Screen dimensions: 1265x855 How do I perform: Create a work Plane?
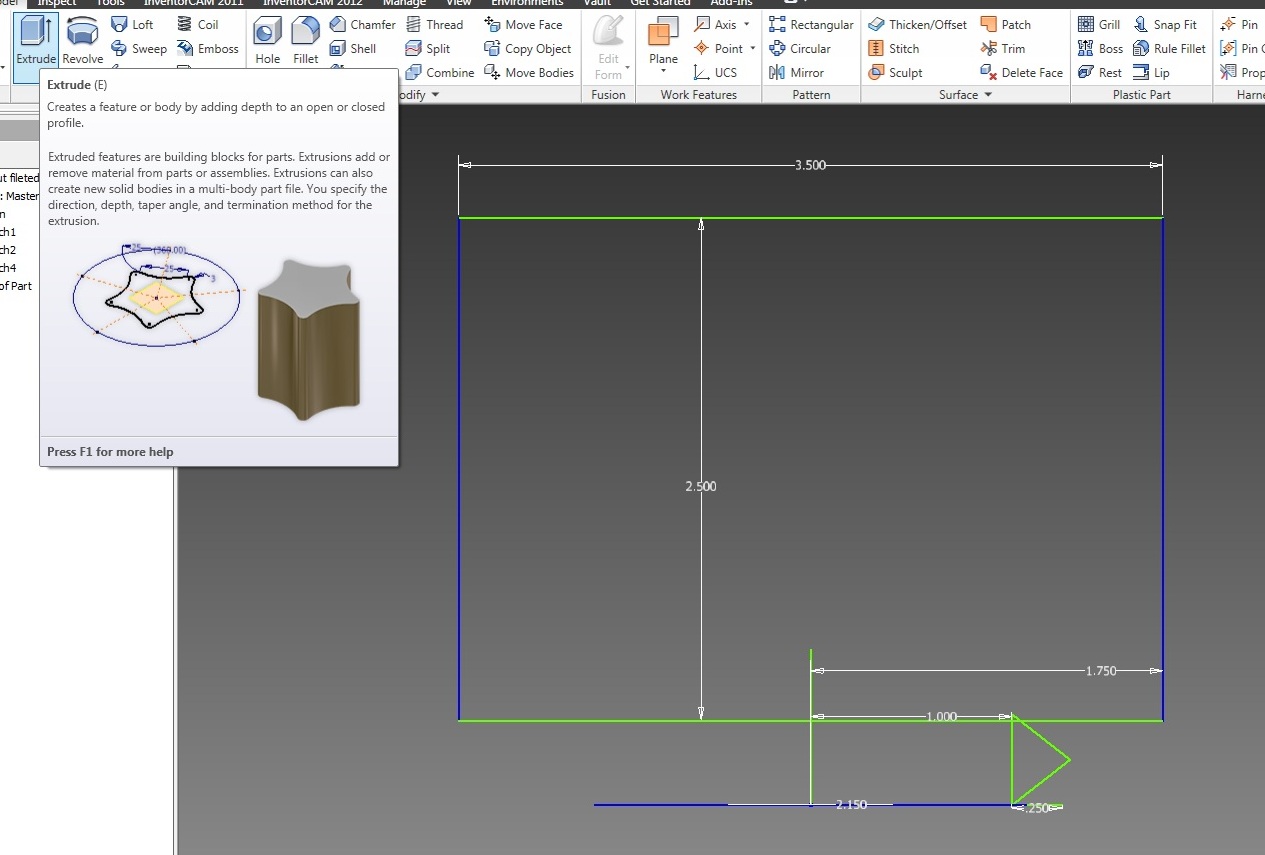(x=663, y=40)
